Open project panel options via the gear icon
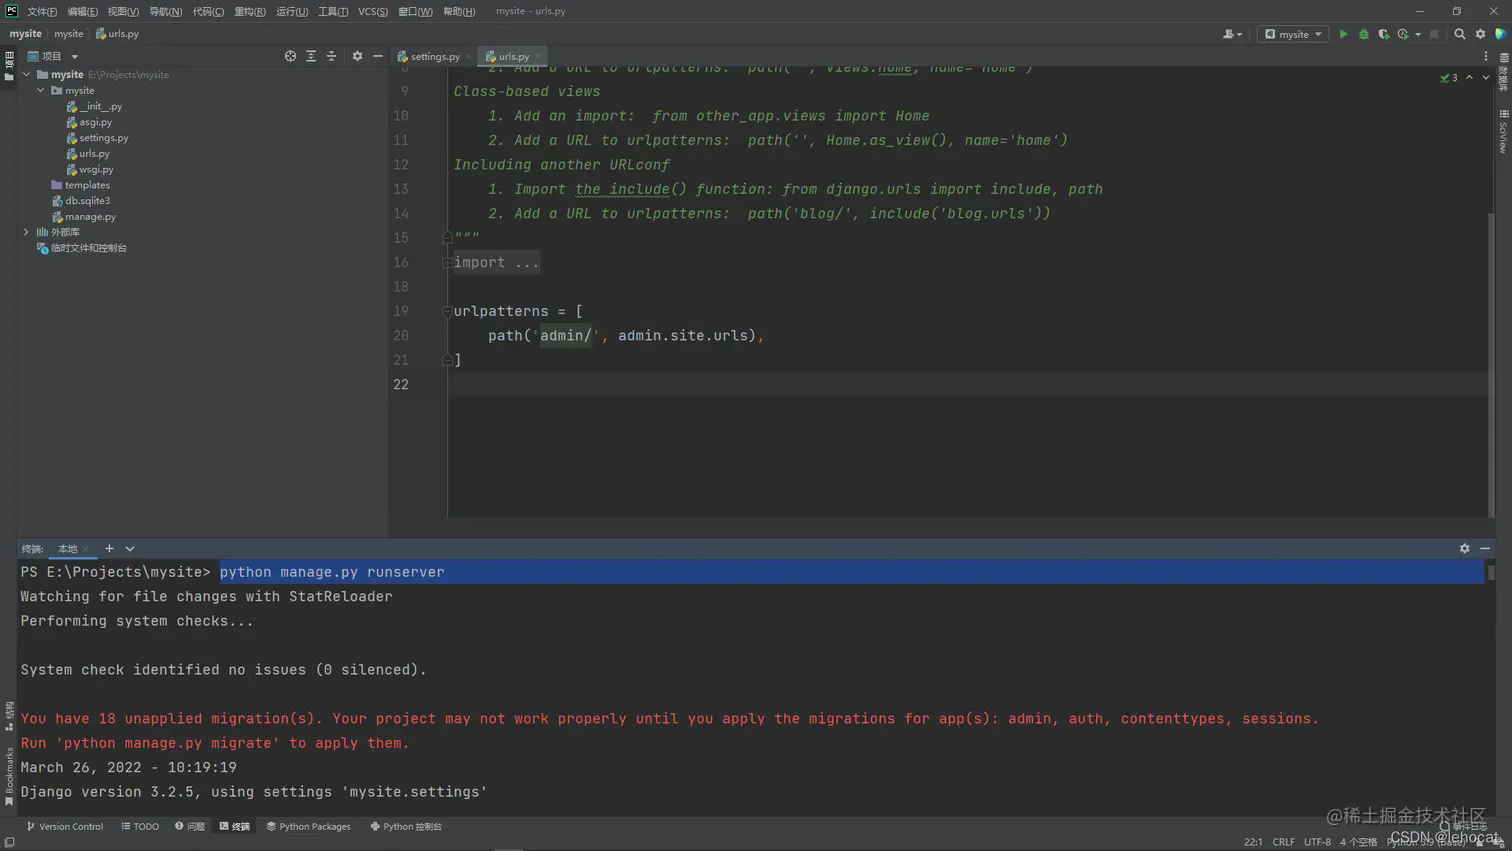The width and height of the screenshot is (1512, 851). coord(357,56)
